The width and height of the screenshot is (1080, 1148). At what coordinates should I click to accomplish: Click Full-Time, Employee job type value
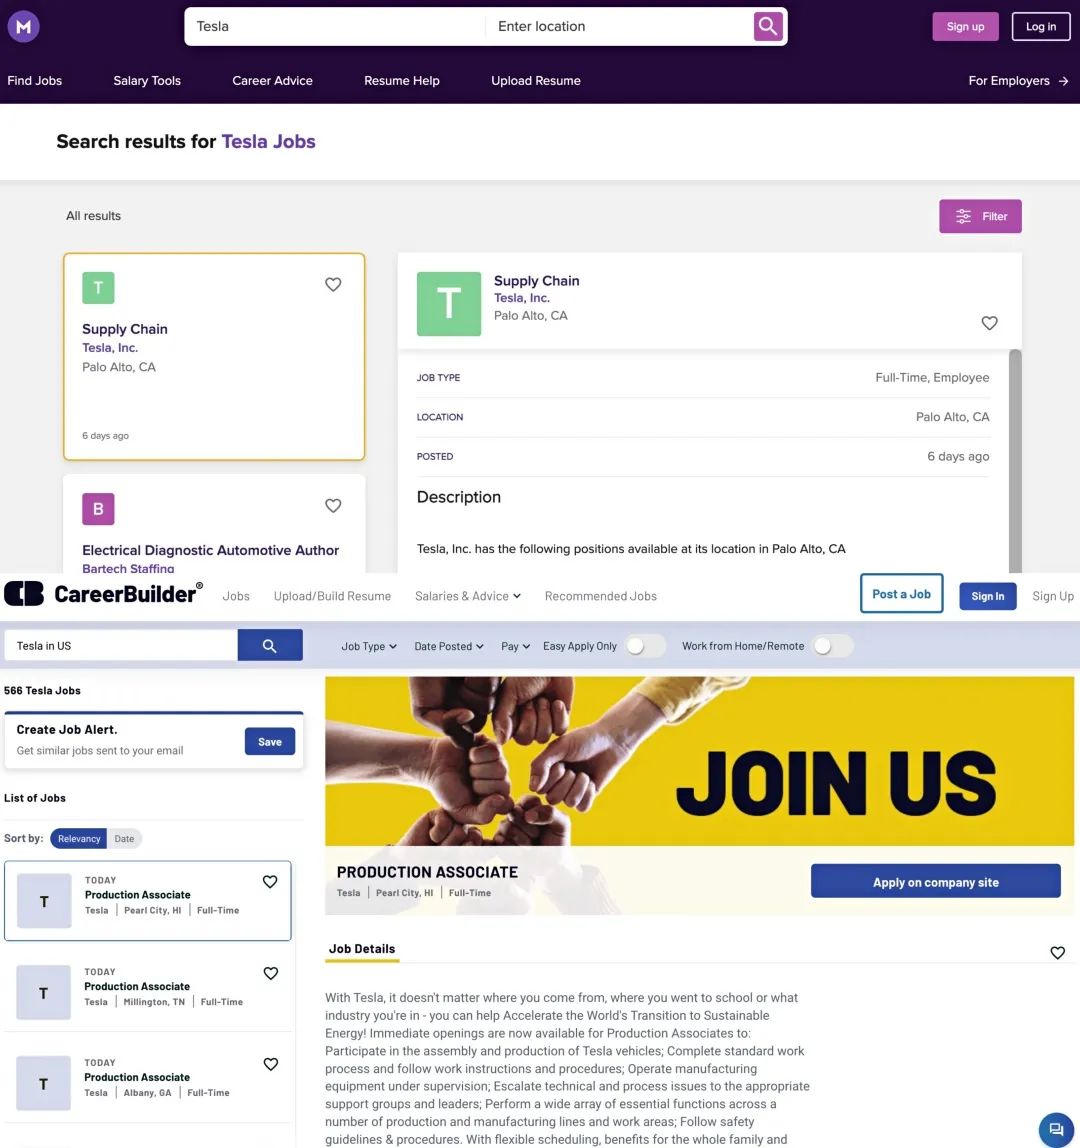(932, 377)
